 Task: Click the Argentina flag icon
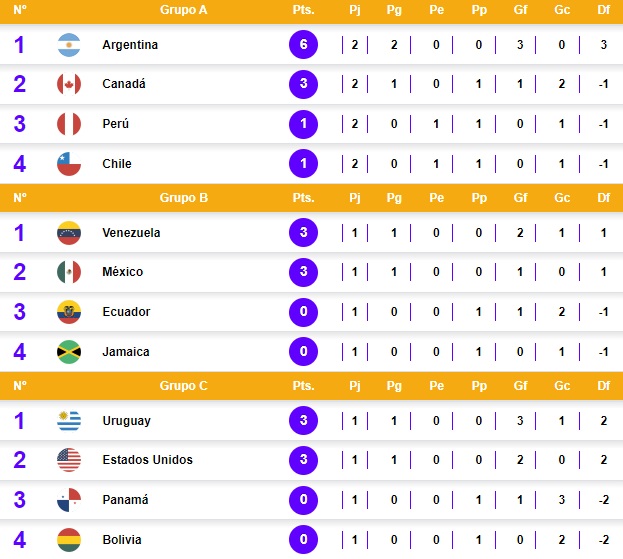(x=69, y=45)
